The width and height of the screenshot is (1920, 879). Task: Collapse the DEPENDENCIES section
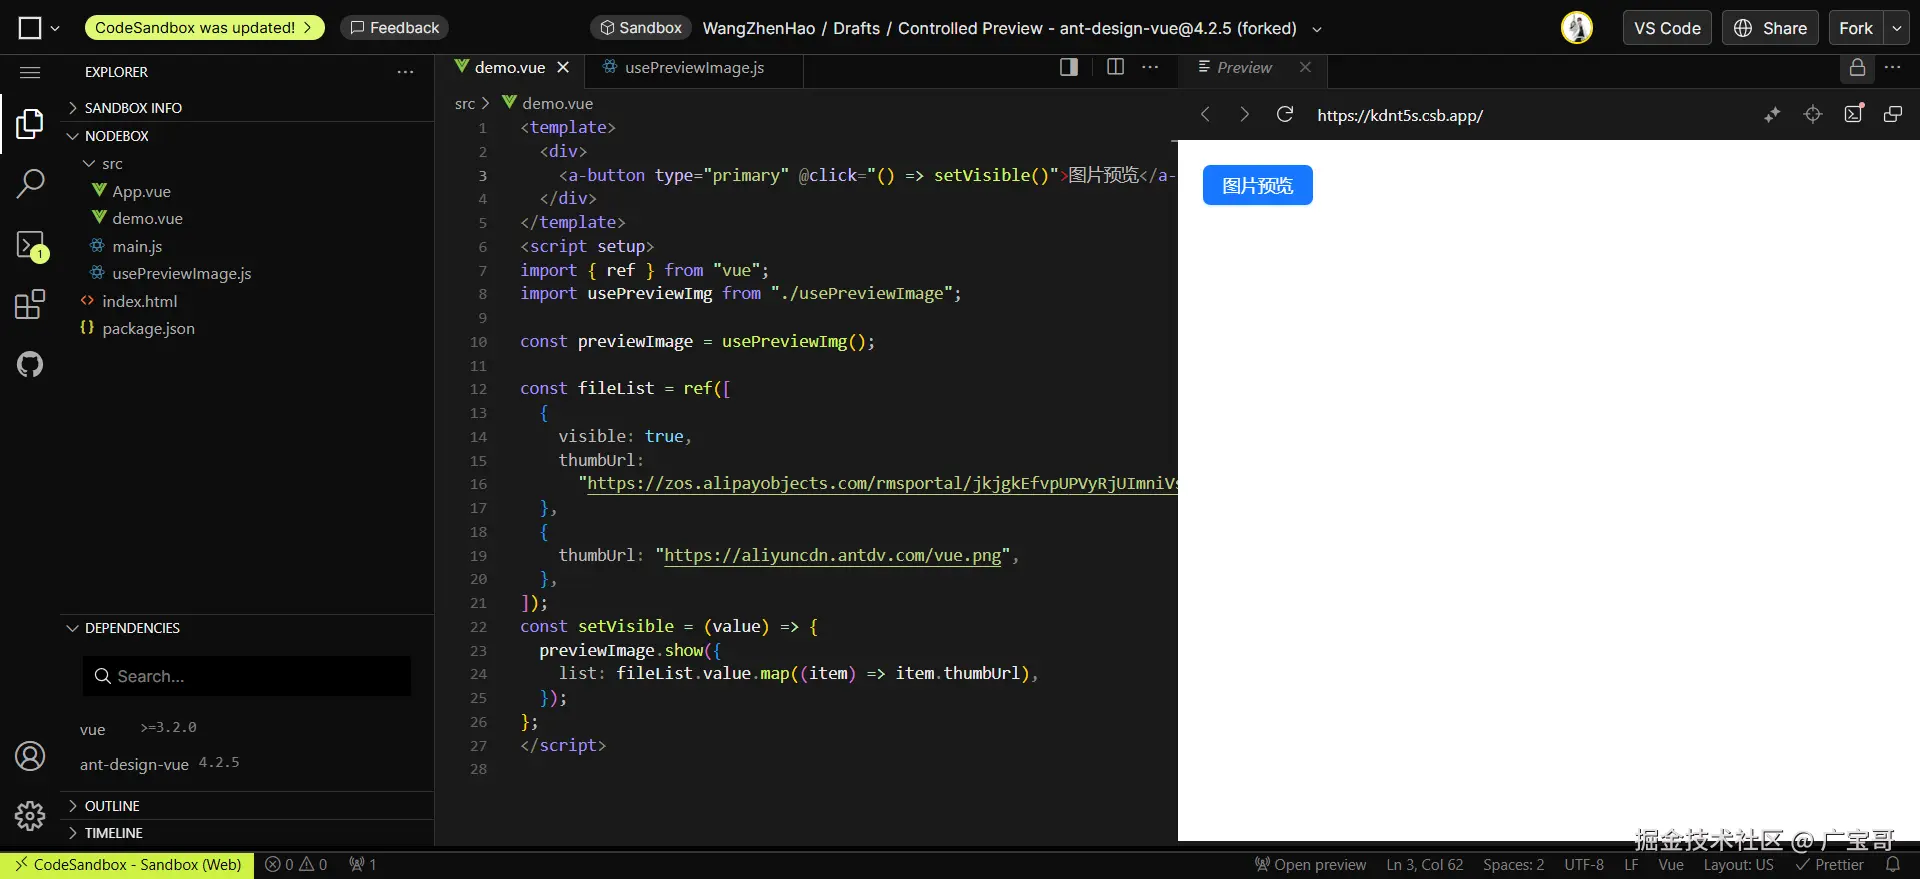248,628
